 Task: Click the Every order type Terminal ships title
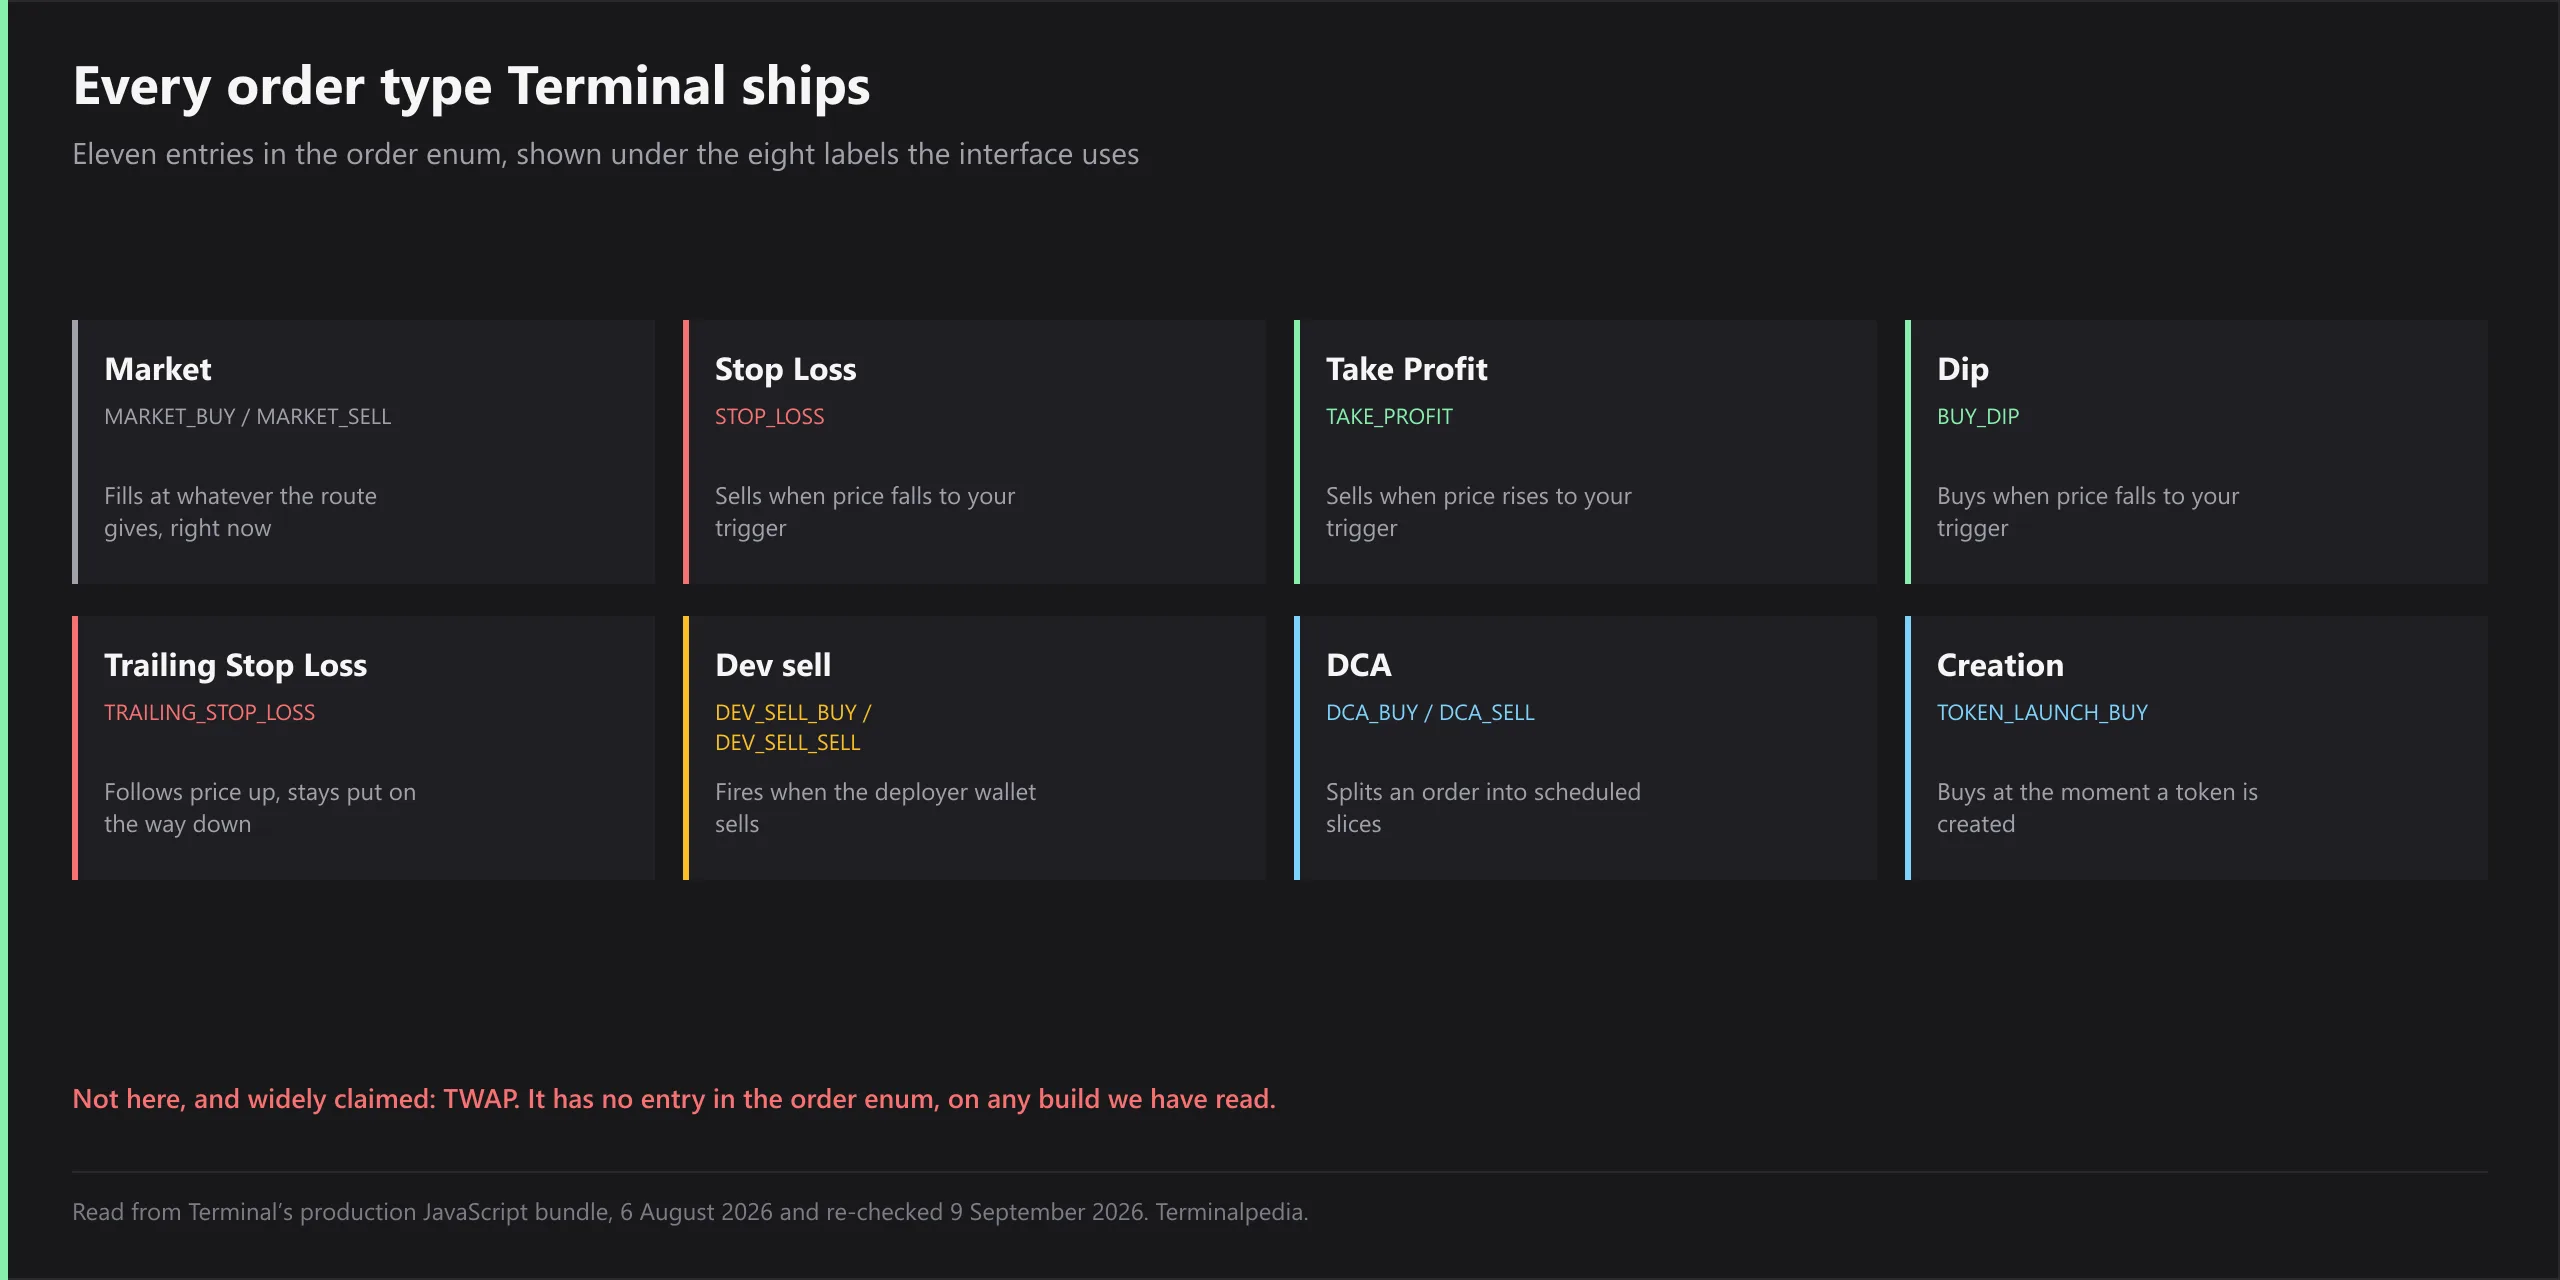click(471, 86)
